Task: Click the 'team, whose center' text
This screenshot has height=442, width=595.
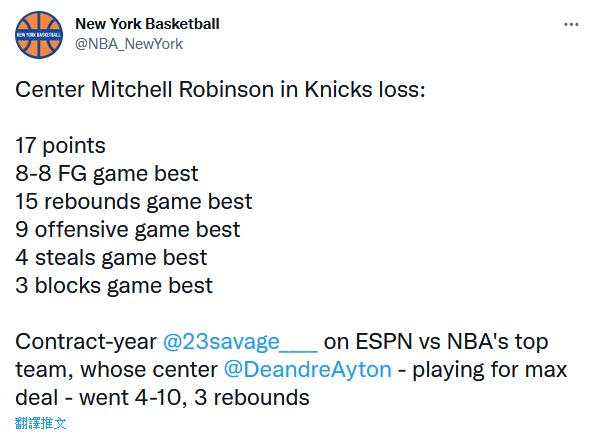Action: click(x=116, y=370)
